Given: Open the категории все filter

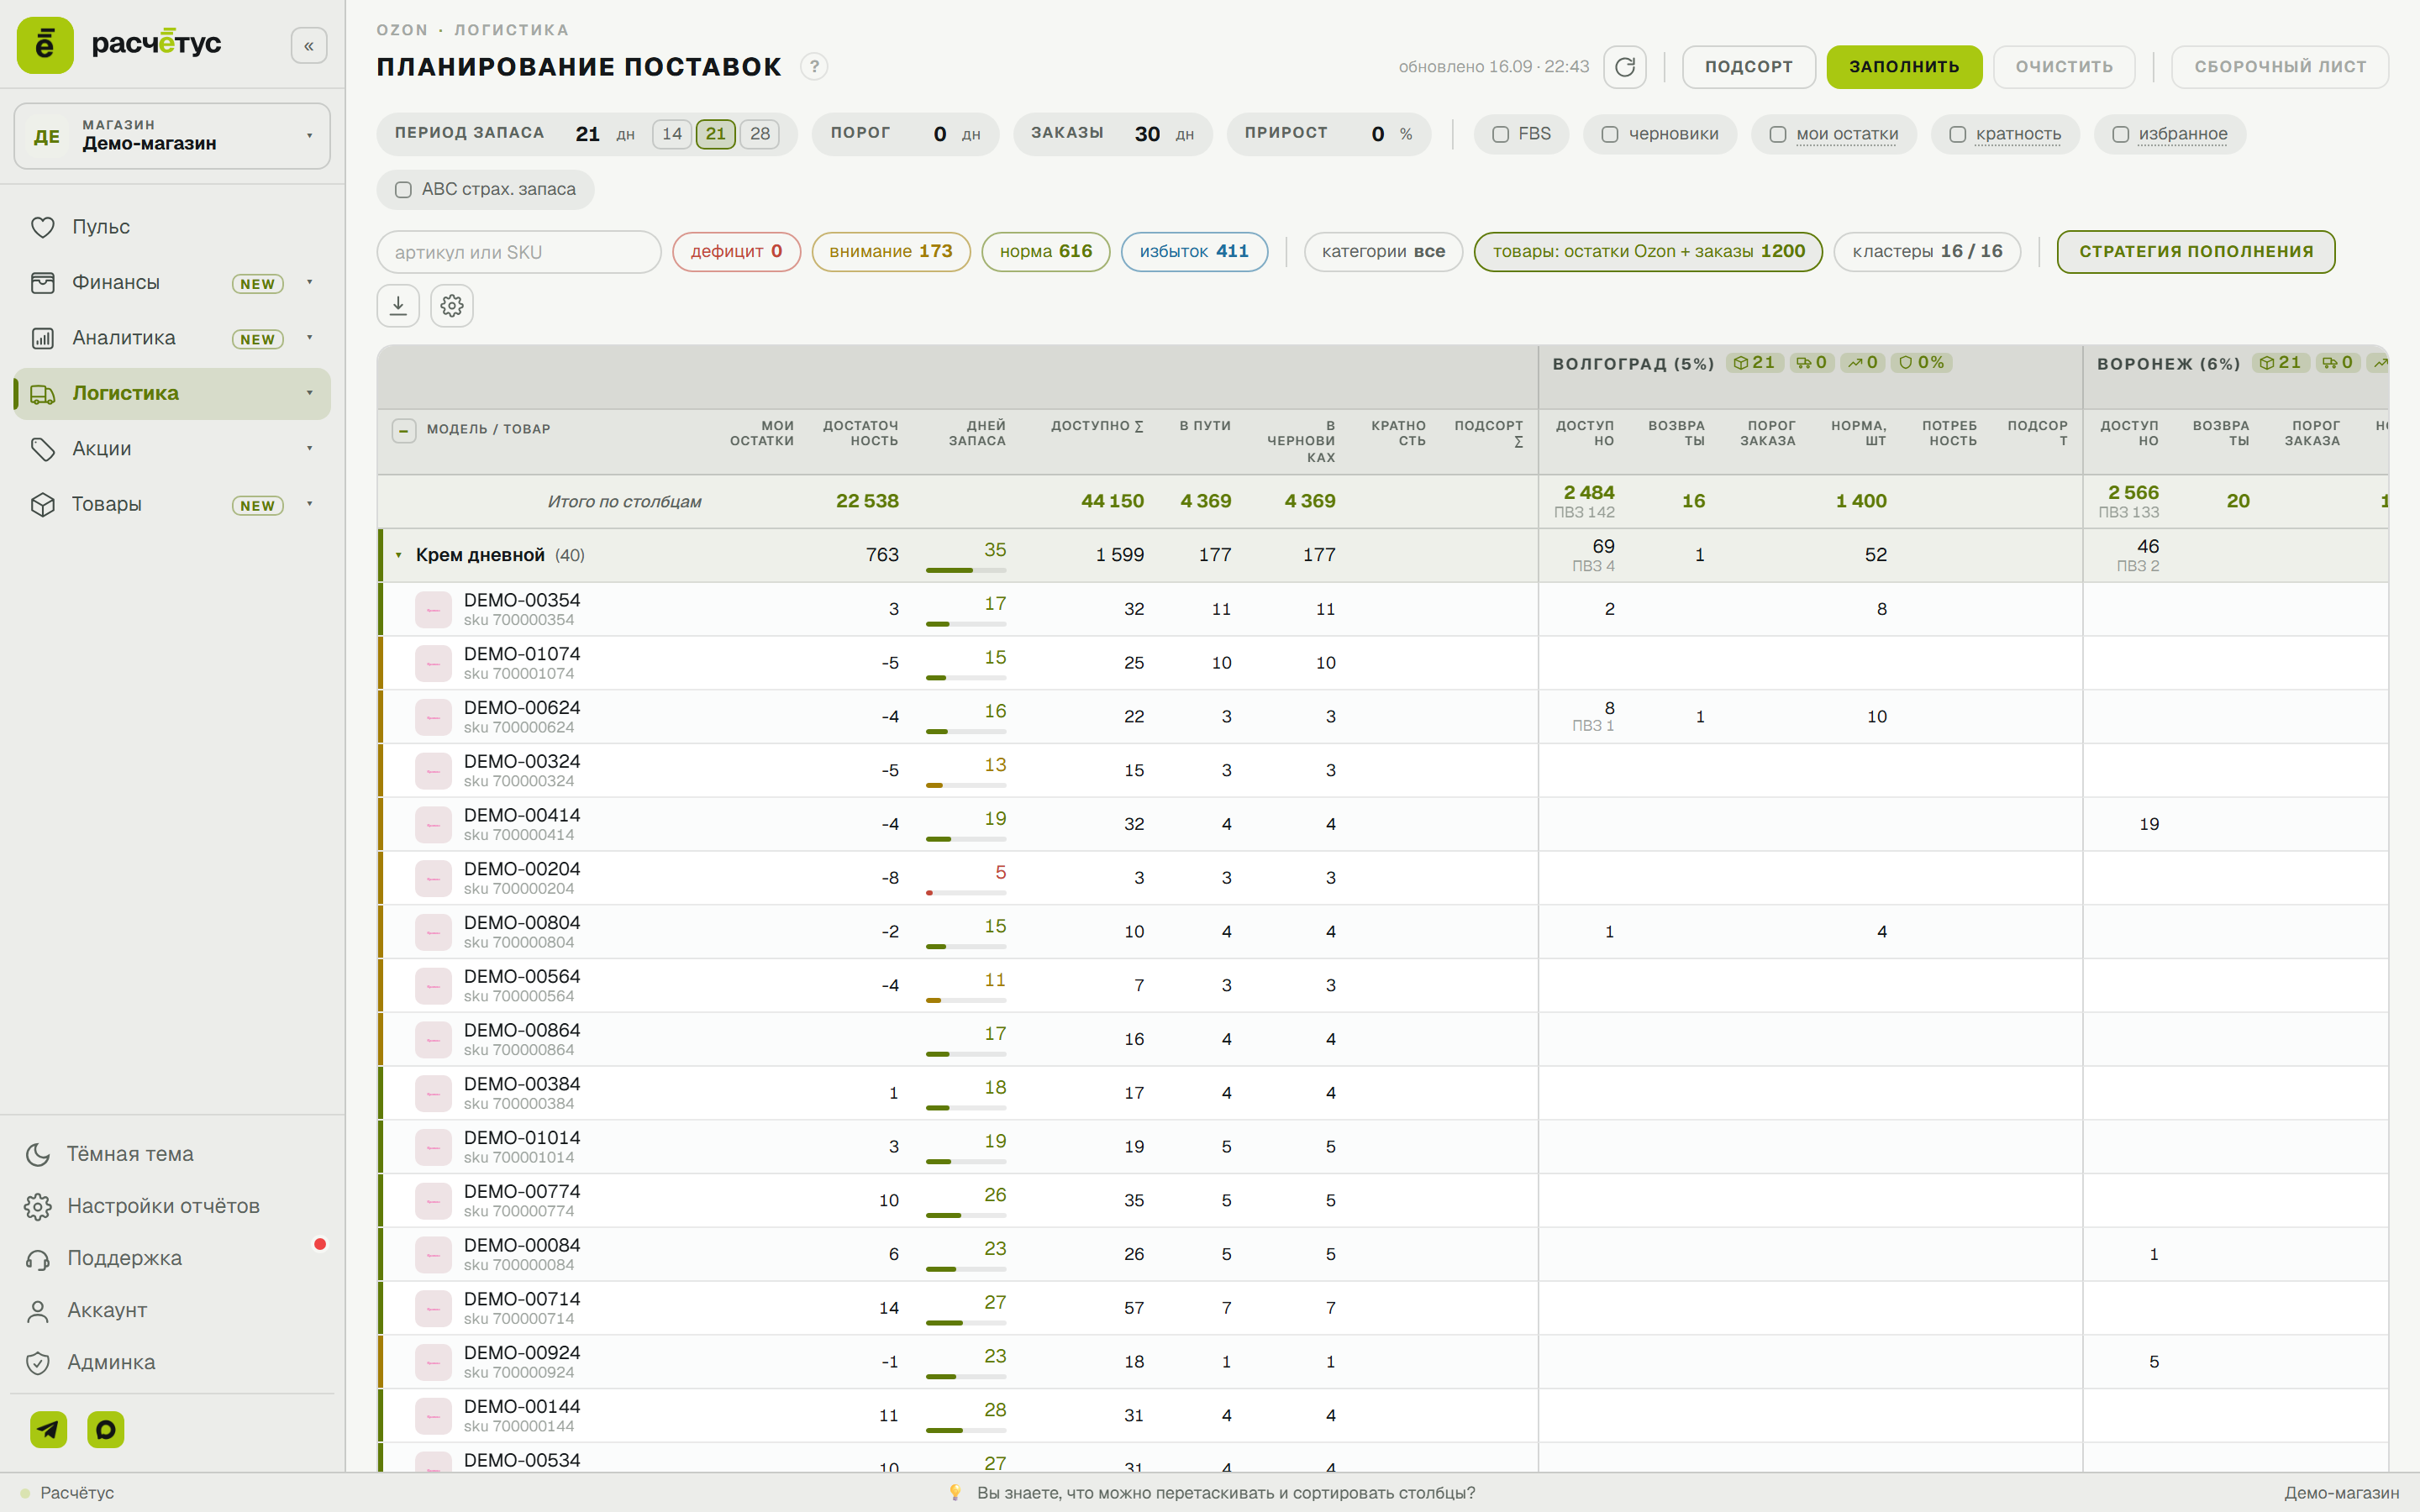Looking at the screenshot, I should click(1383, 252).
